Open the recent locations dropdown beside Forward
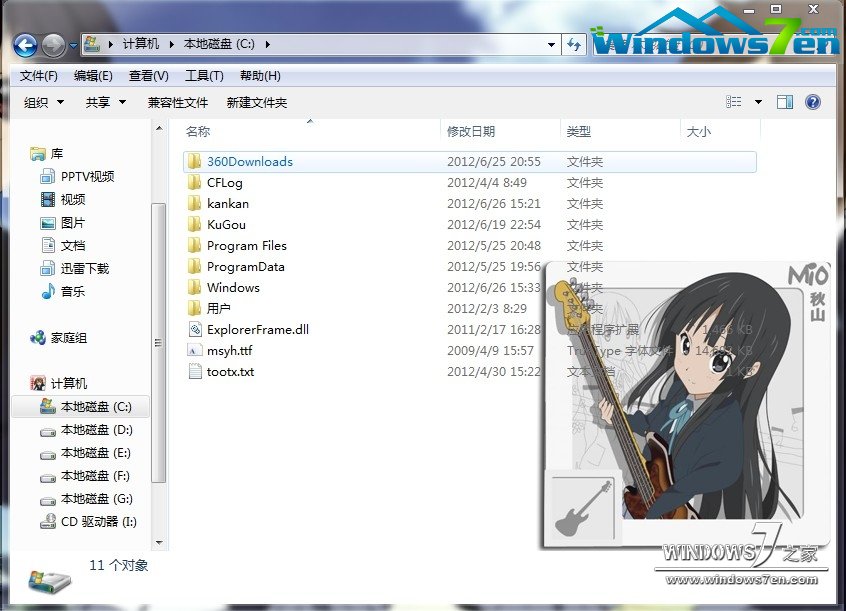Viewport: 846px width, 611px height. coord(73,45)
